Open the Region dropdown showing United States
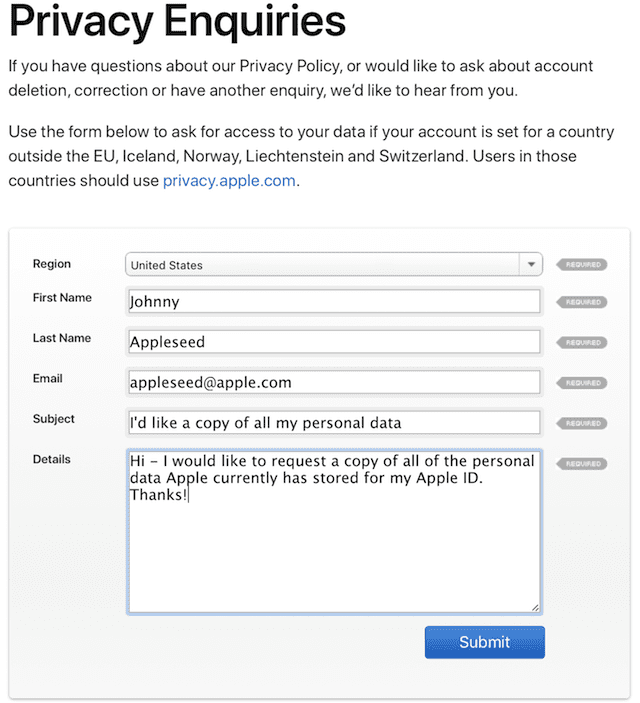 click(x=333, y=265)
